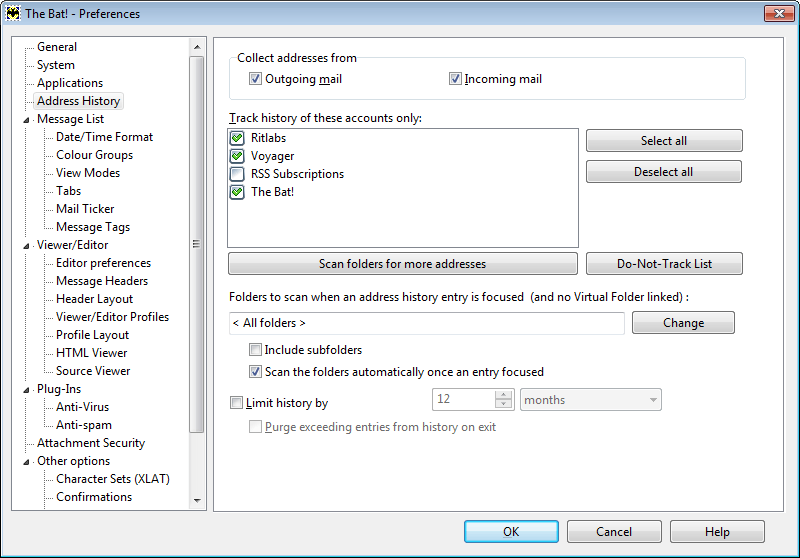Collapse the Viewer/Editor tree node
The width and height of the screenshot is (800, 558).
[27, 246]
